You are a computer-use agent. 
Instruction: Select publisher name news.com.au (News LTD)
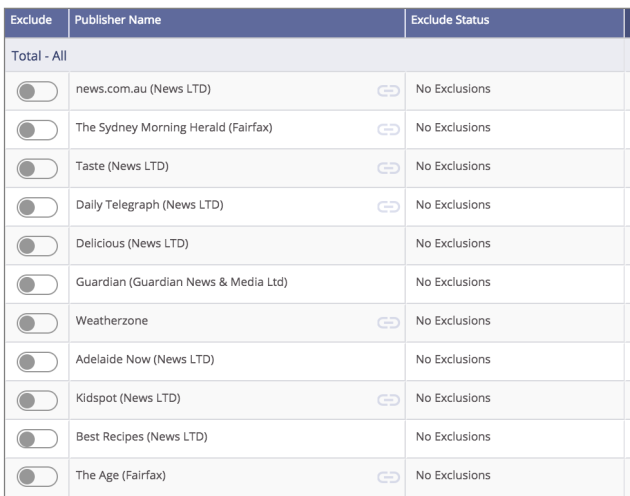point(143,89)
